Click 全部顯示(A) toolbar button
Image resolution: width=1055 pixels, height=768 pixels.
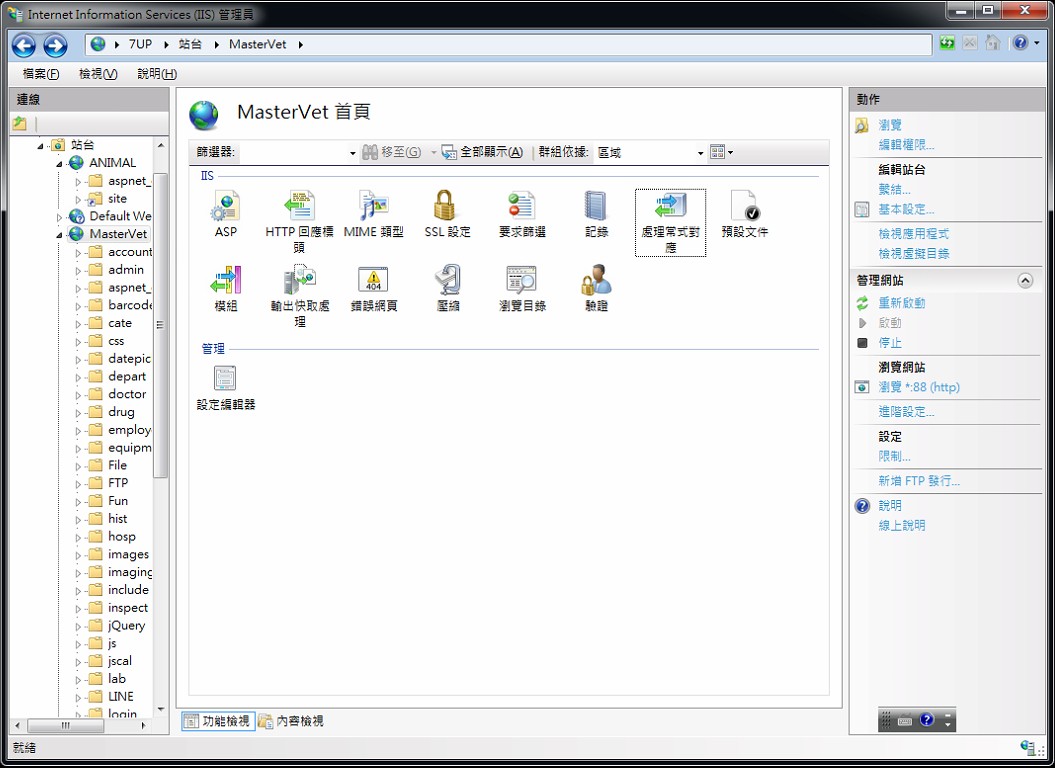(x=482, y=152)
